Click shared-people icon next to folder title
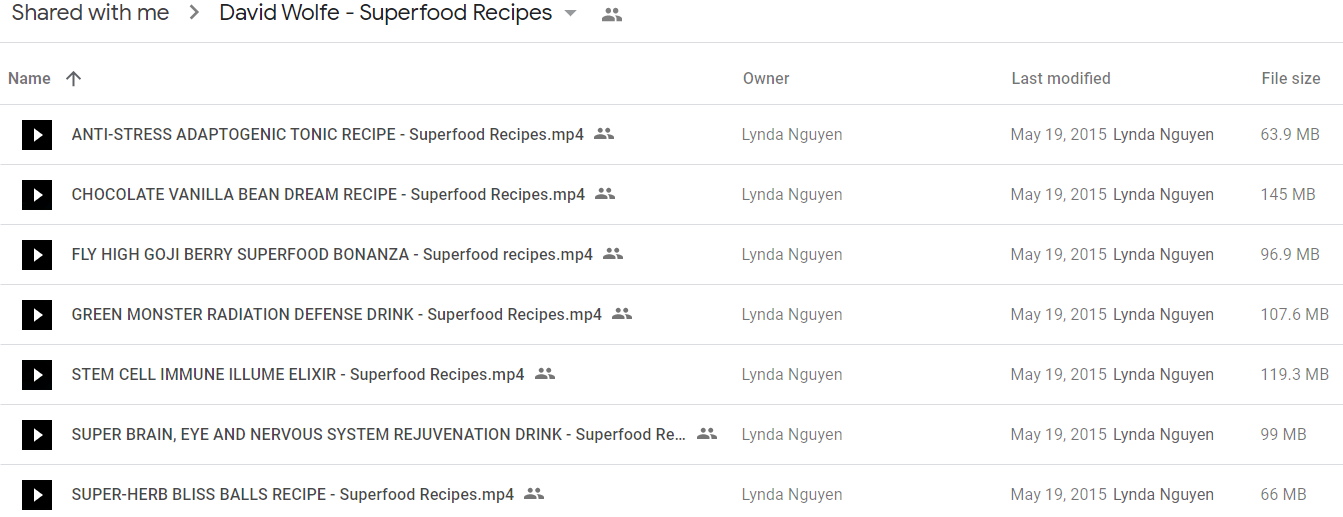This screenshot has width=1343, height=517. (x=612, y=15)
